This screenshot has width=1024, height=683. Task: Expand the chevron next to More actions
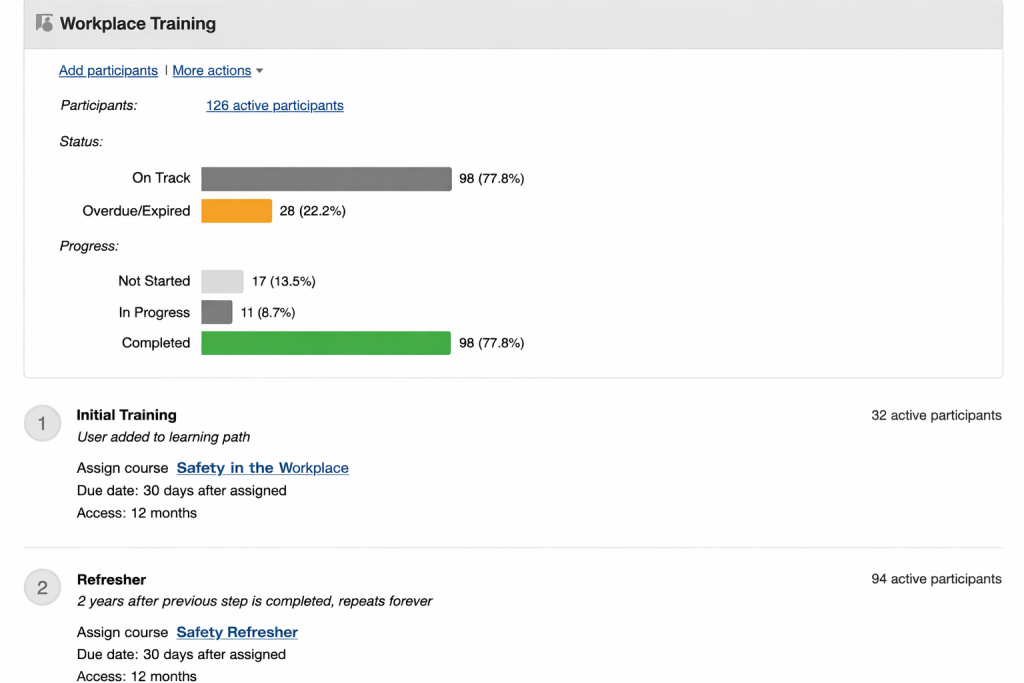click(x=259, y=71)
